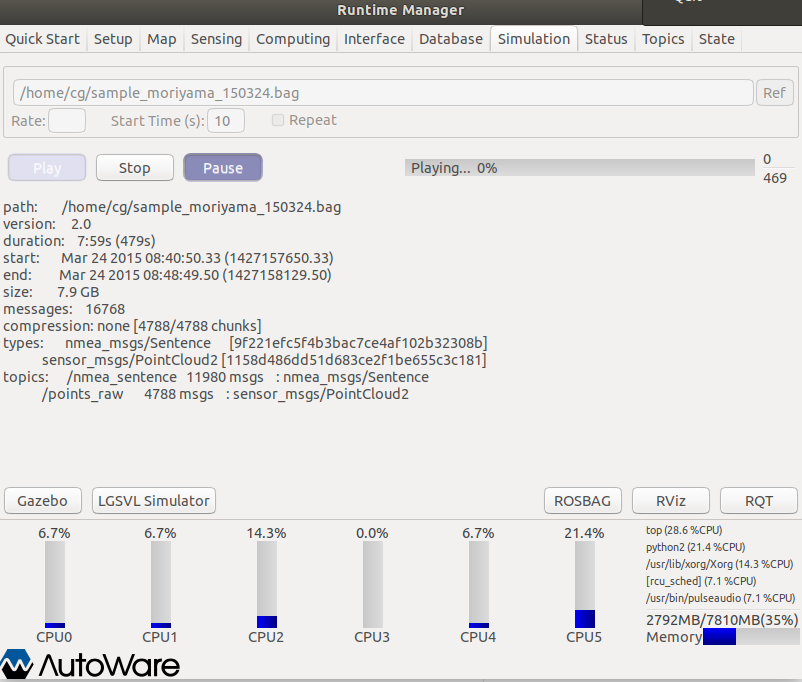
Task: Stop the rosbag playback
Action: click(x=135, y=168)
